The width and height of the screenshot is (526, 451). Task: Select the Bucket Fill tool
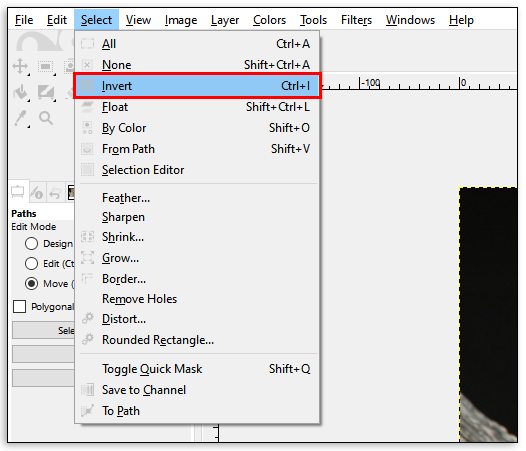pos(21,92)
